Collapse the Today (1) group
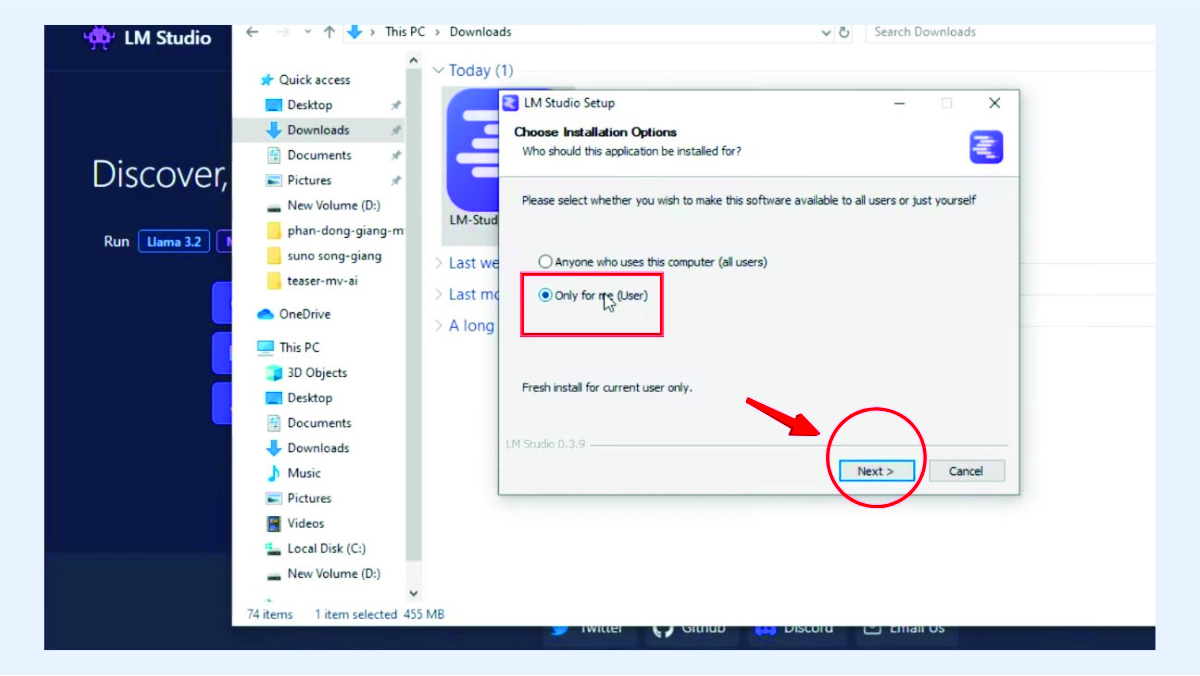This screenshot has height=676, width=1200. point(438,71)
